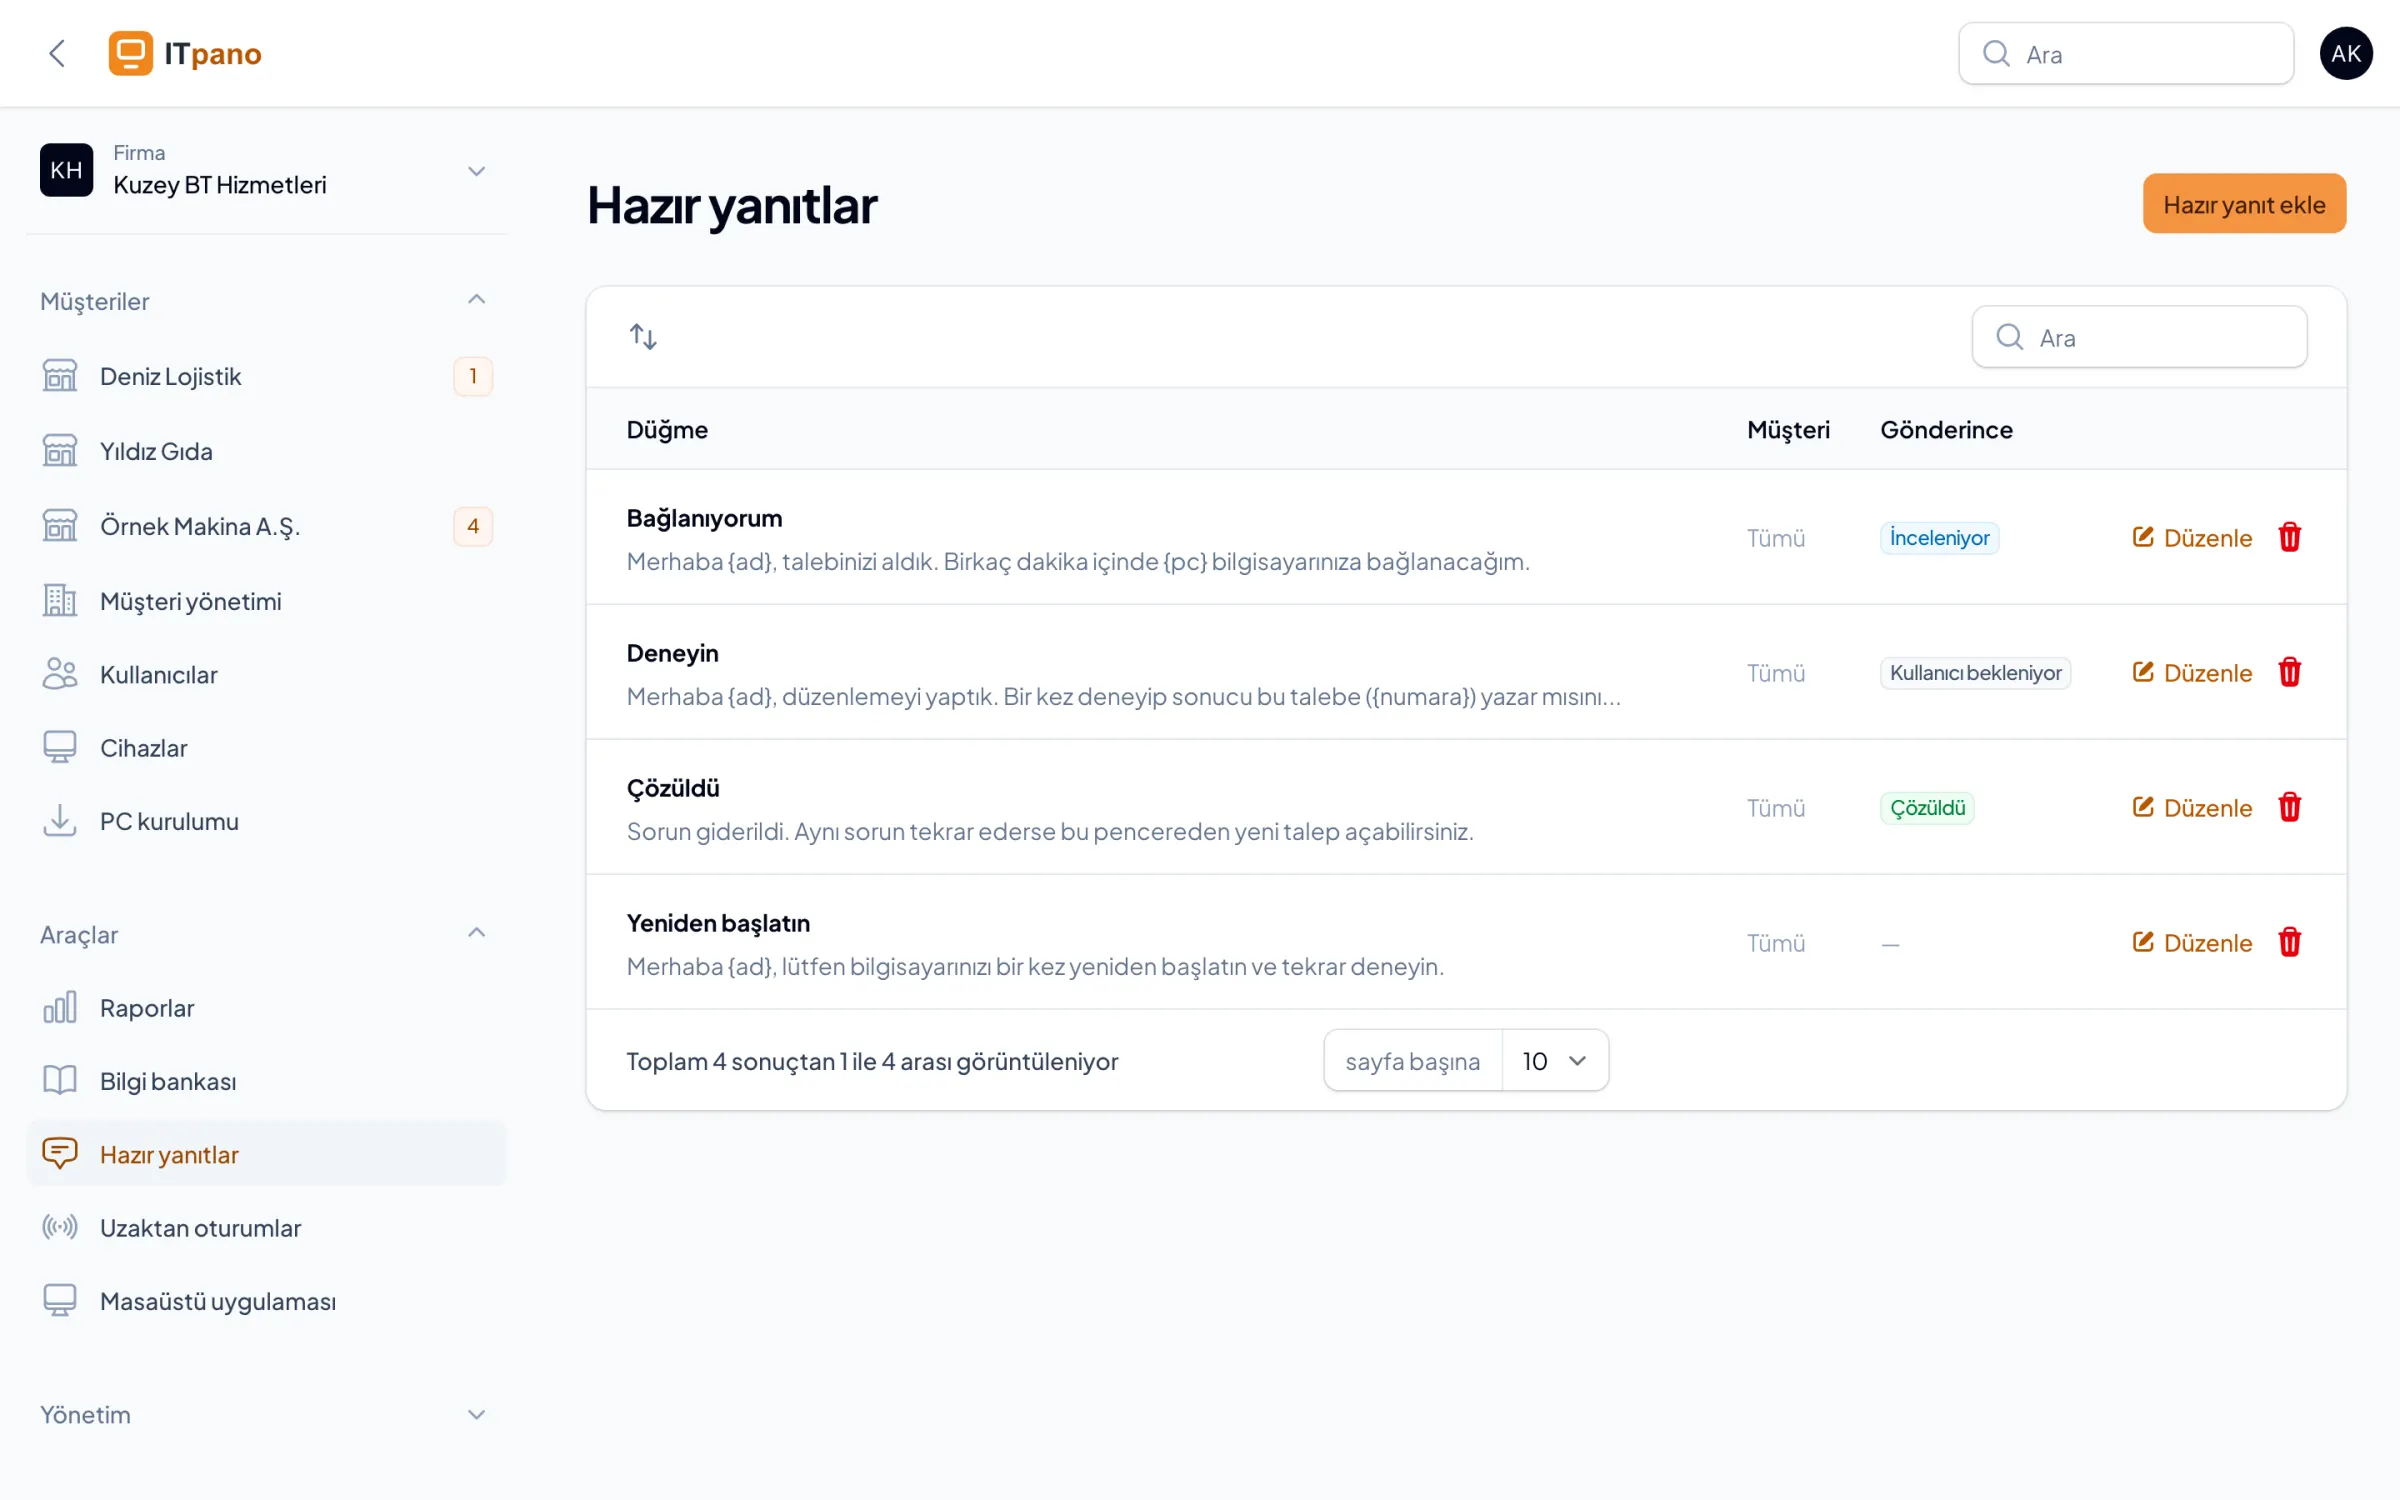Click Düzenle for the Deneyin reply
This screenshot has height=1500, width=2400.
pyautogui.click(x=2192, y=673)
